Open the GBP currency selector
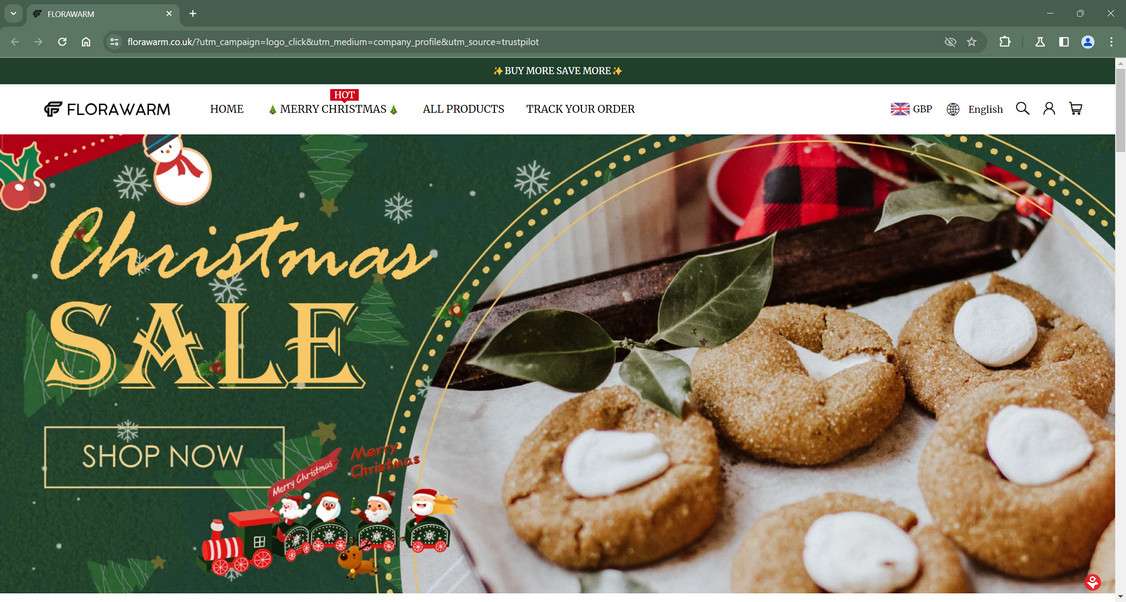 point(911,109)
